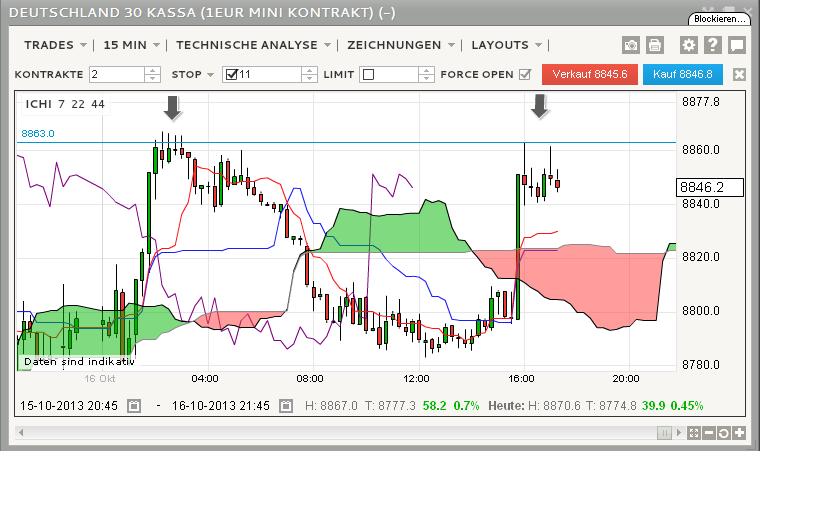Open the 15 Min timeframe dropdown
The image size is (840, 525).
pyautogui.click(x=131, y=45)
